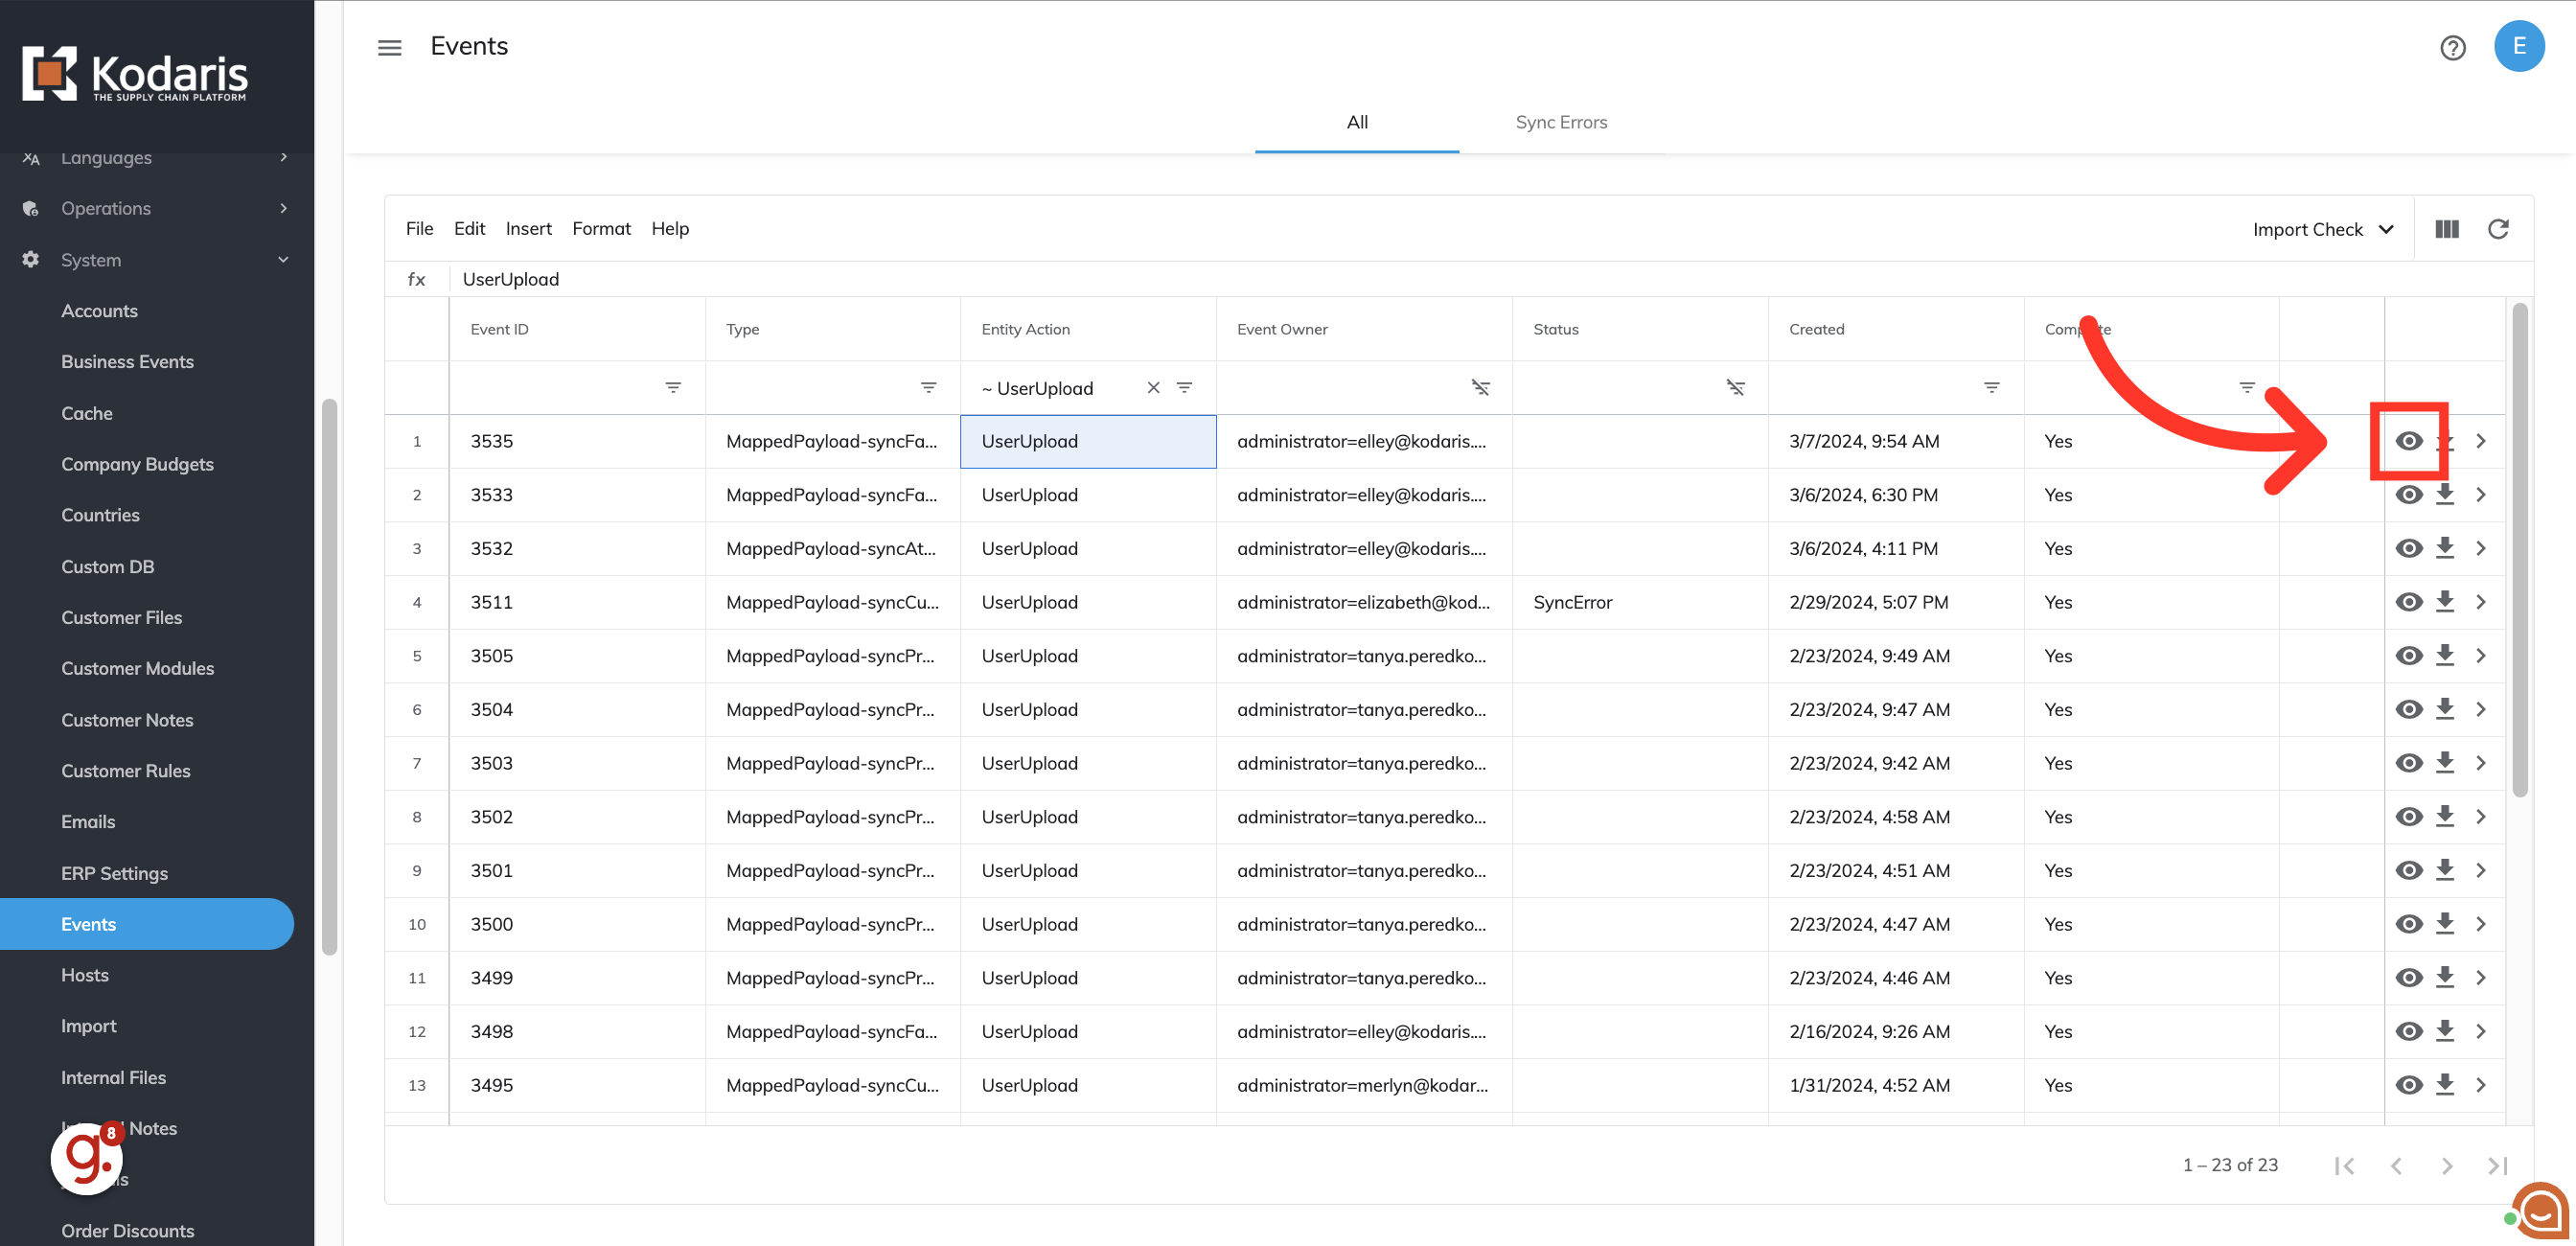Open the Created column filter icon

click(x=1991, y=387)
